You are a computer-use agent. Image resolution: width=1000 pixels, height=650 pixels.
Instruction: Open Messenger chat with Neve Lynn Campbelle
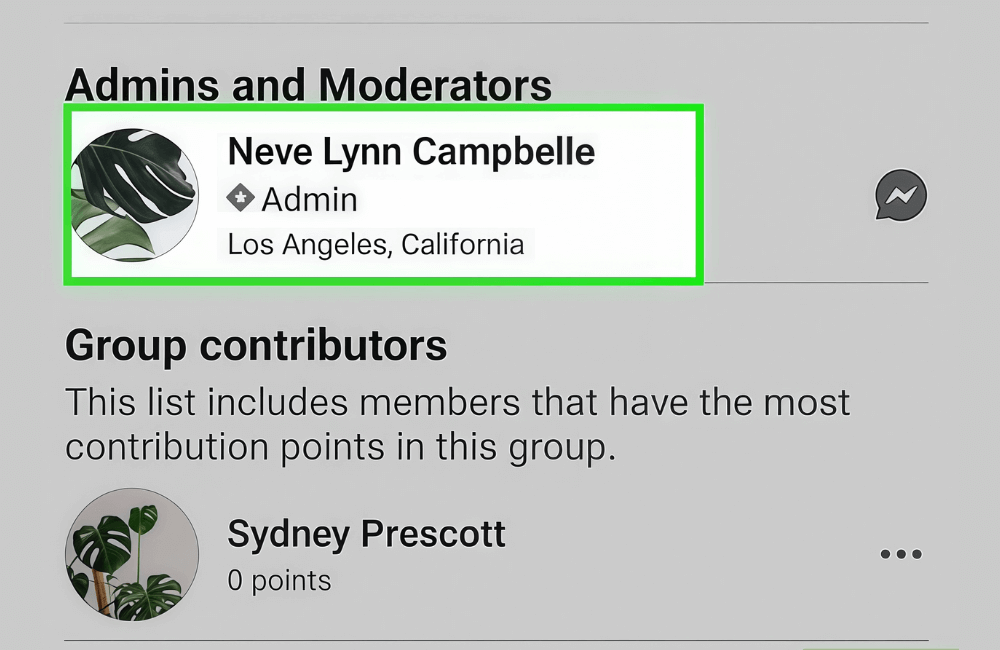click(899, 195)
